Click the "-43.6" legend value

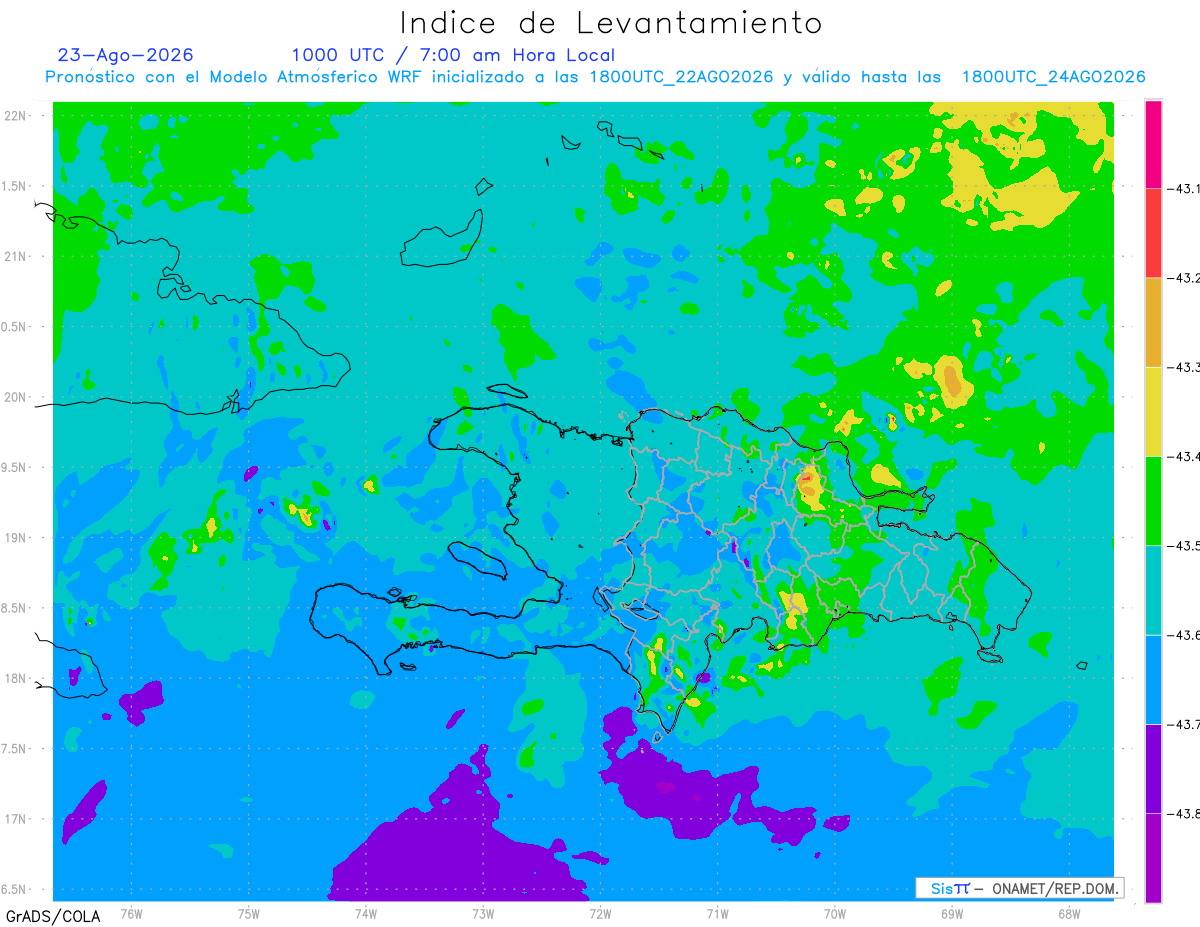(1184, 635)
